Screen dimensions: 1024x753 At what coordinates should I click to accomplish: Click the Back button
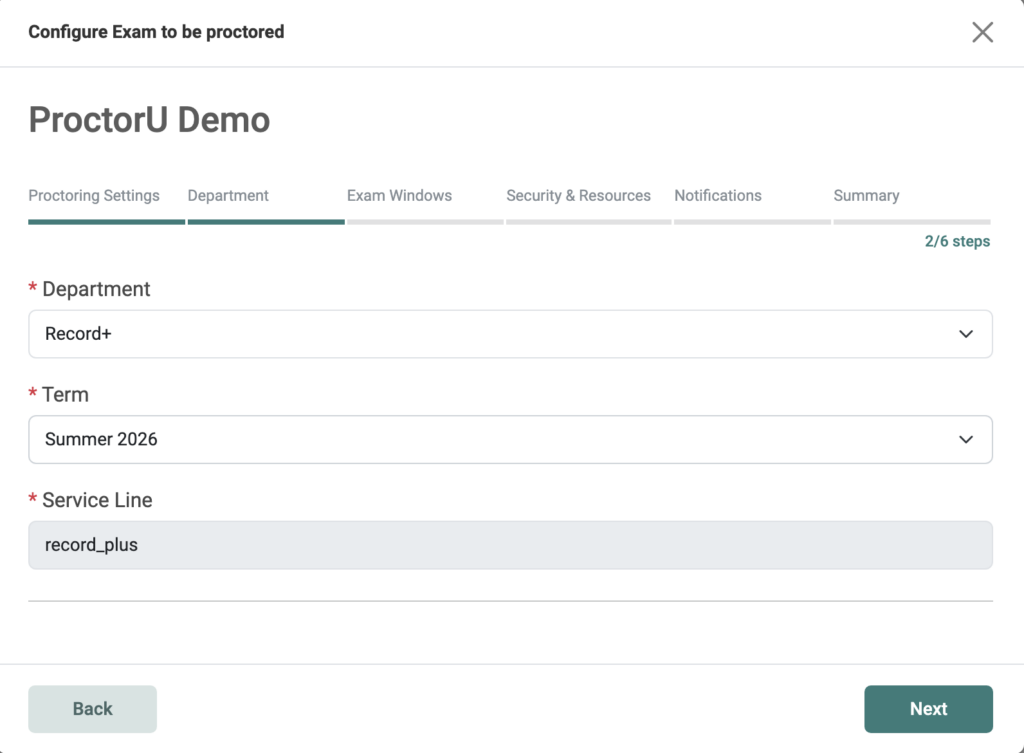[x=93, y=709]
